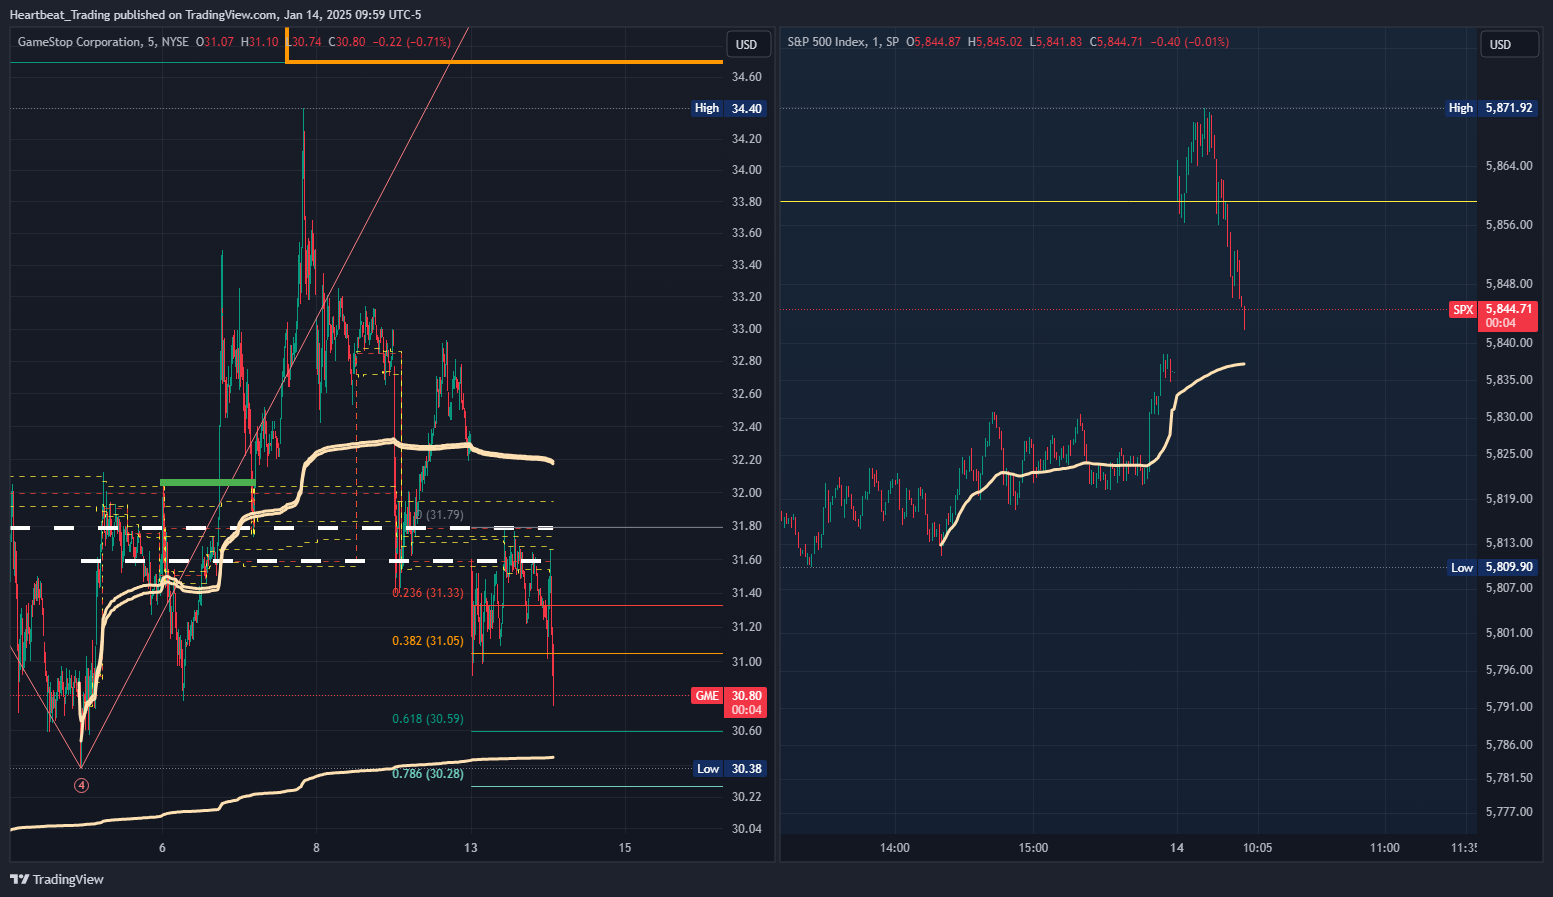The width and height of the screenshot is (1553, 897).
Task: Select the 0.236 (31.33) Fibonacci level label
Action: click(428, 593)
